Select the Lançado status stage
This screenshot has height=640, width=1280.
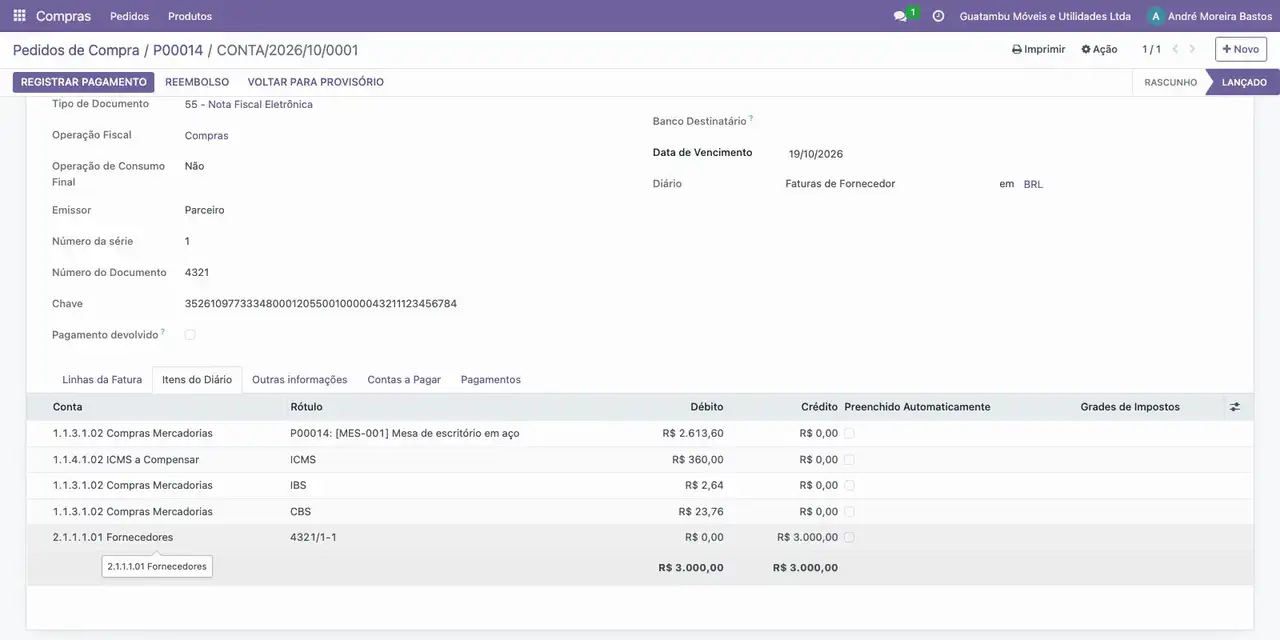1244,82
